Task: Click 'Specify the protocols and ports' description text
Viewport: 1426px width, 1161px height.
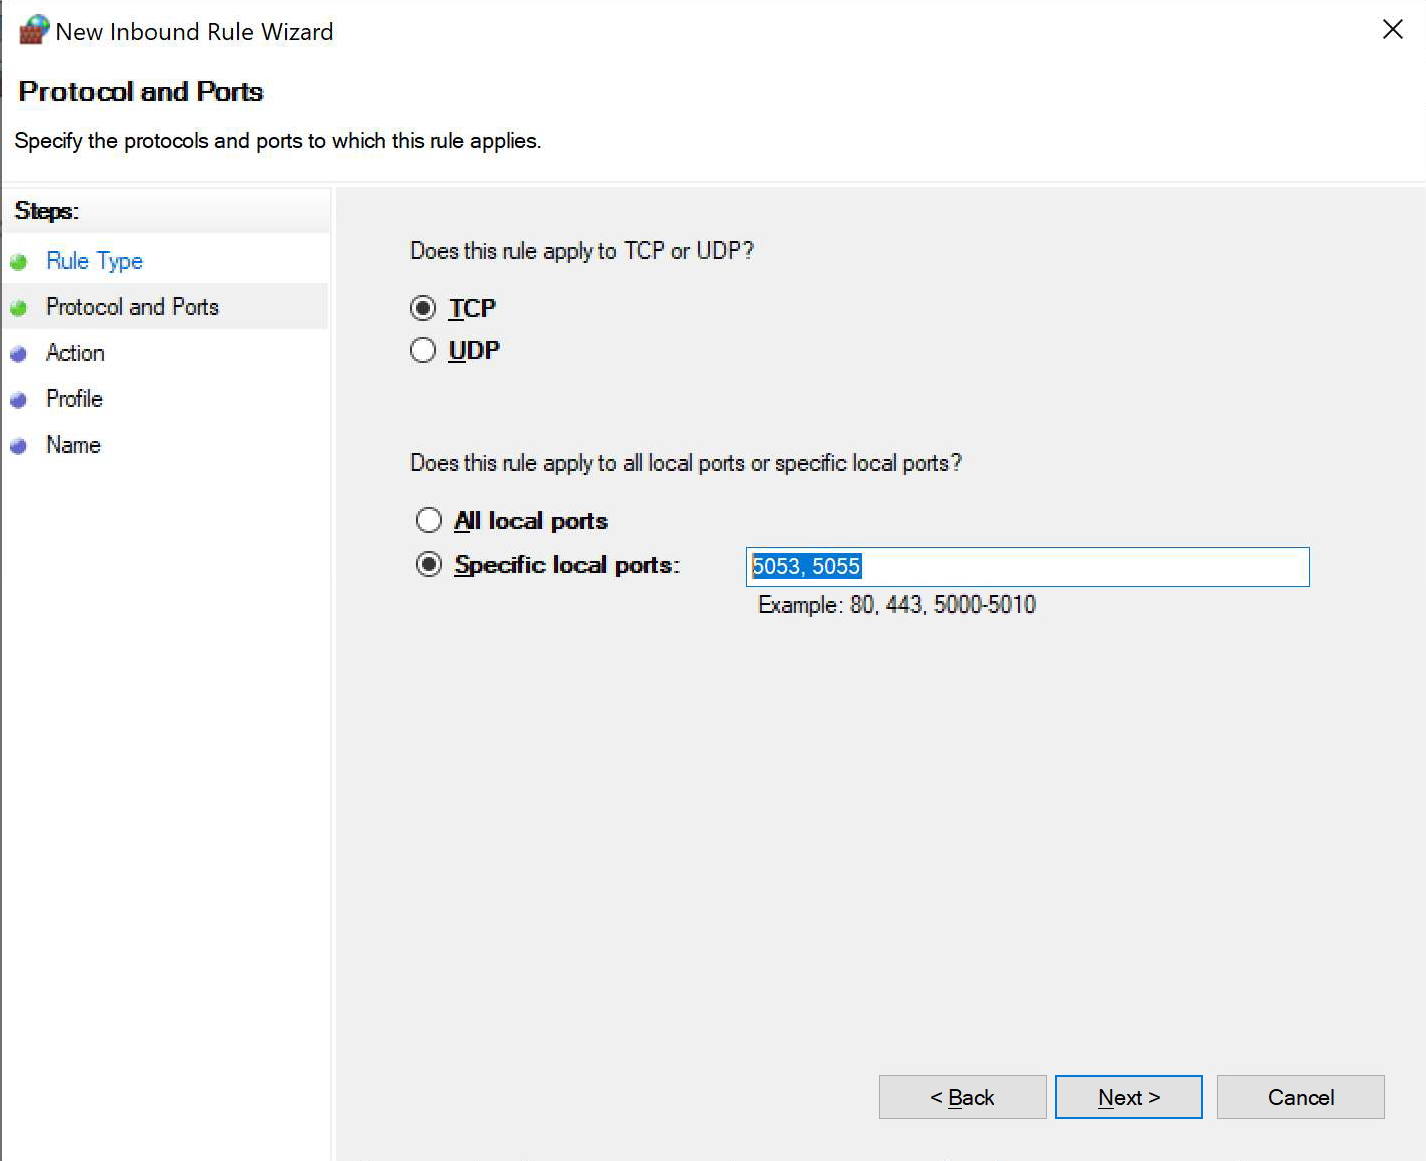Action: tap(278, 141)
